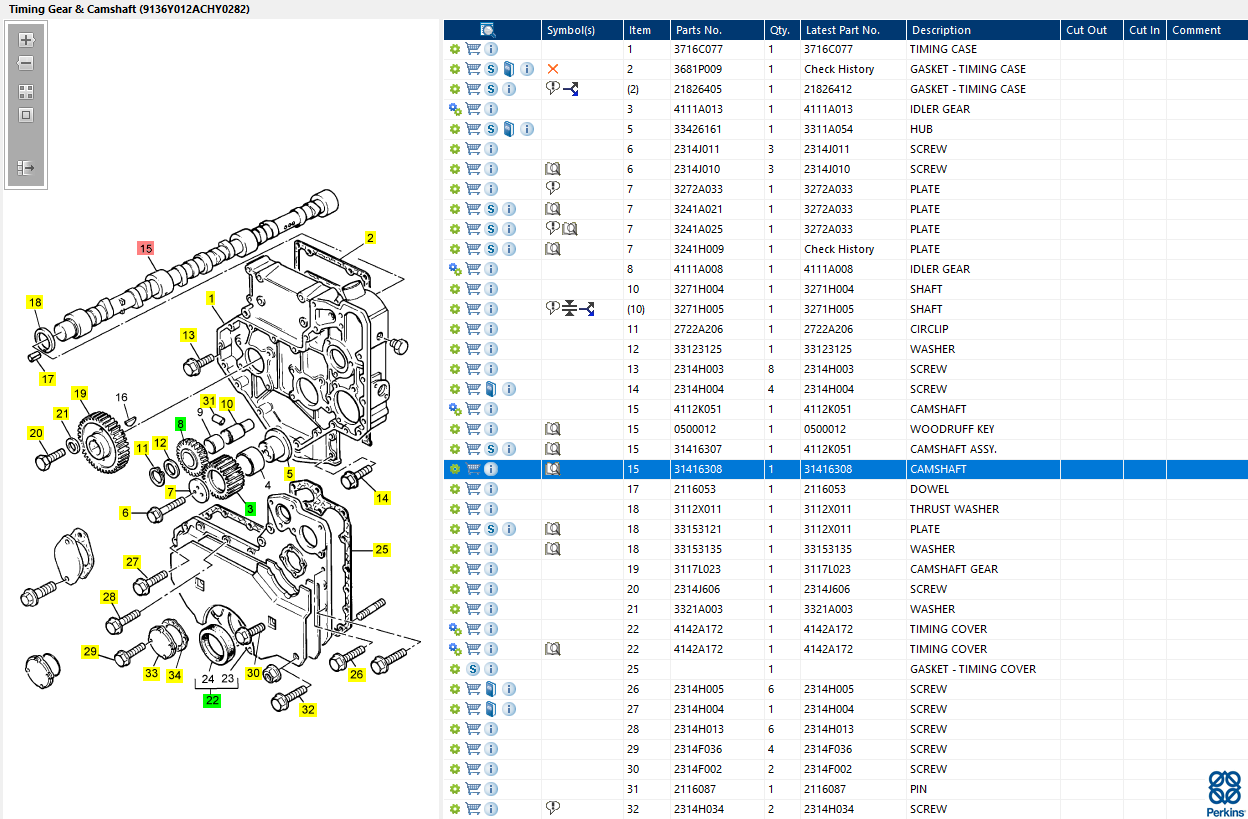Click the S supersession icon for HUB row
The height and width of the screenshot is (819, 1248).
pyautogui.click(x=491, y=129)
